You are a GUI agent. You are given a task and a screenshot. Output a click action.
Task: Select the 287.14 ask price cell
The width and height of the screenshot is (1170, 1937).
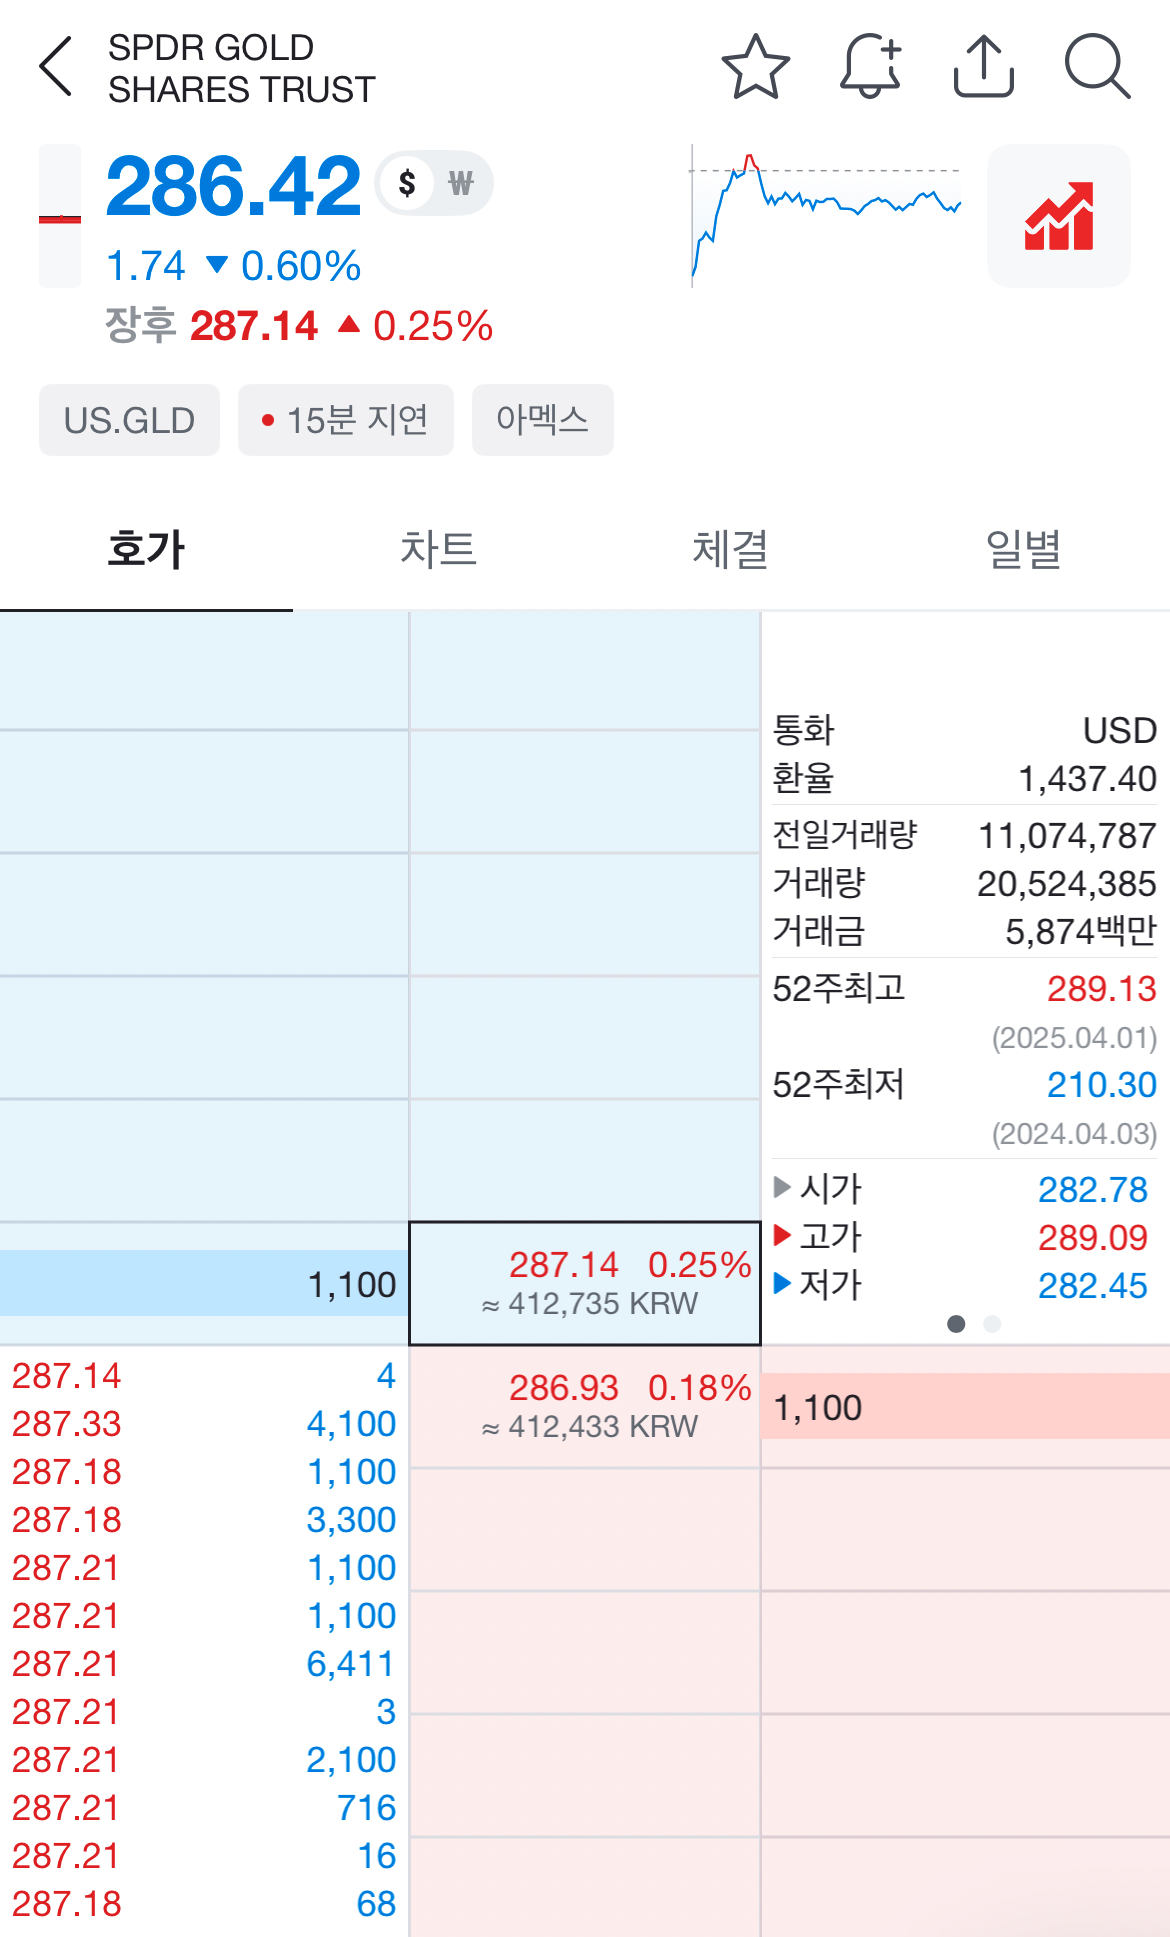pyautogui.click(x=585, y=1283)
